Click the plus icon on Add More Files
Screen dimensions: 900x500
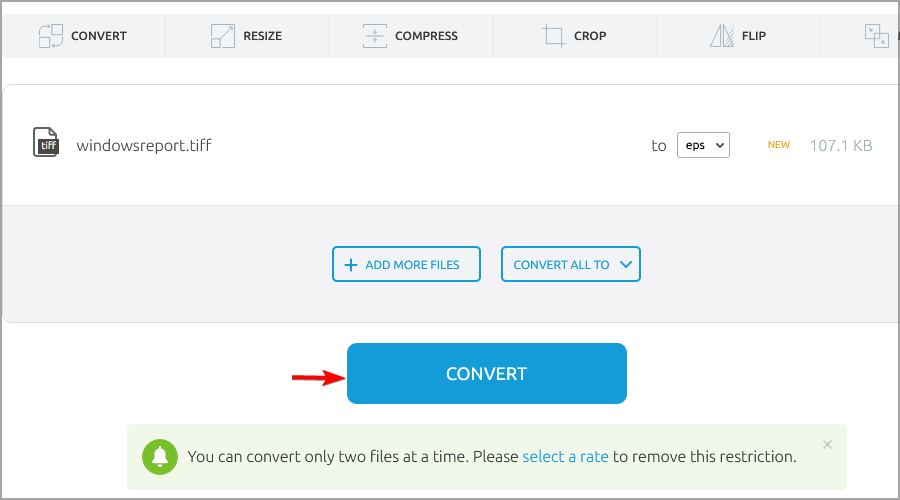(x=350, y=265)
